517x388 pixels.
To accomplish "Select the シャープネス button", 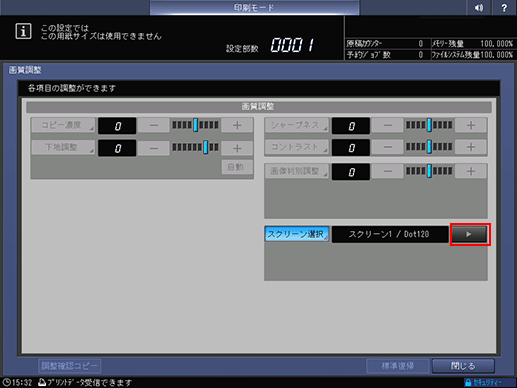I will [297, 125].
